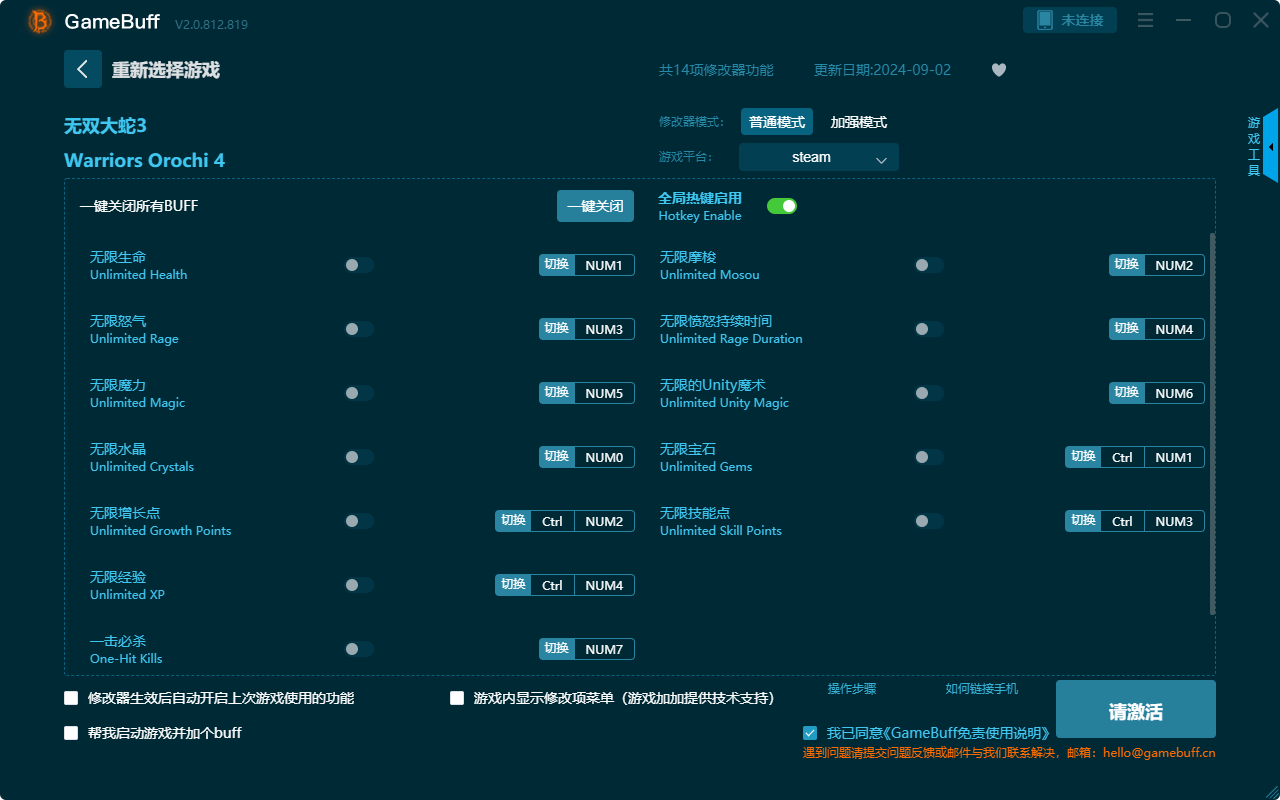
Task: Click the 请激活 activate button
Action: [x=1136, y=708]
